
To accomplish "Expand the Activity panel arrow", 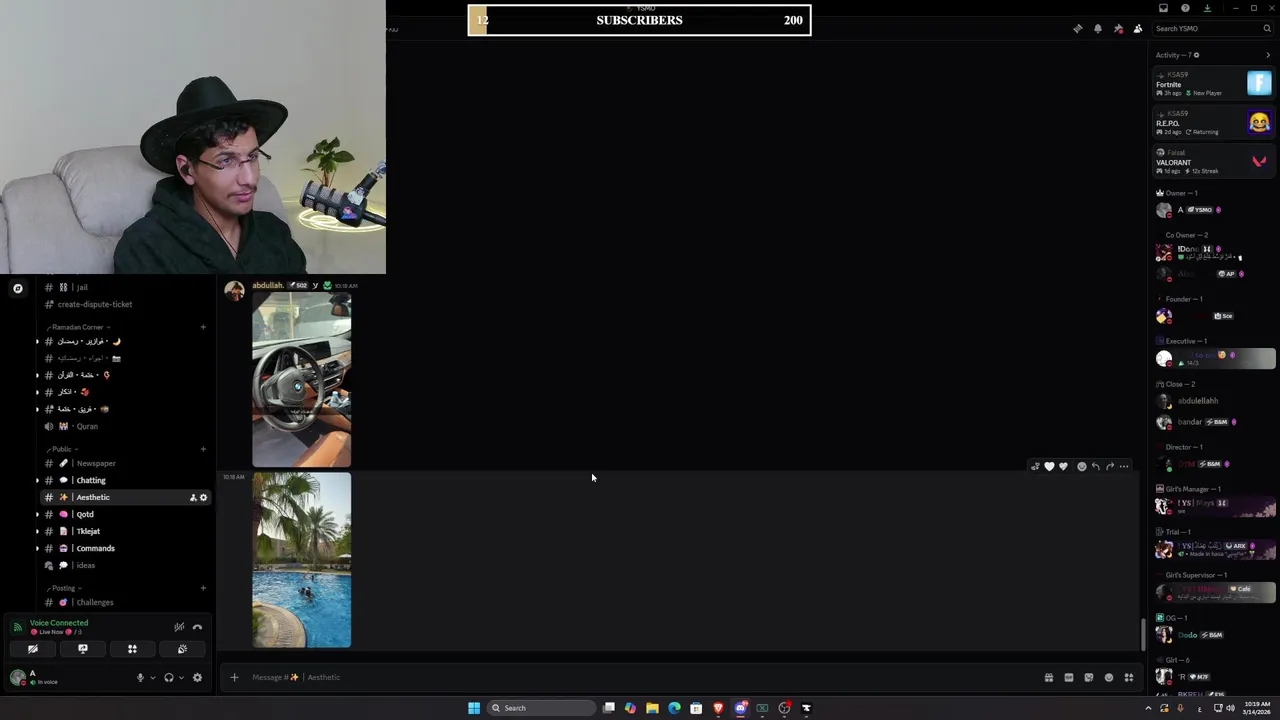I will (x=1268, y=55).
